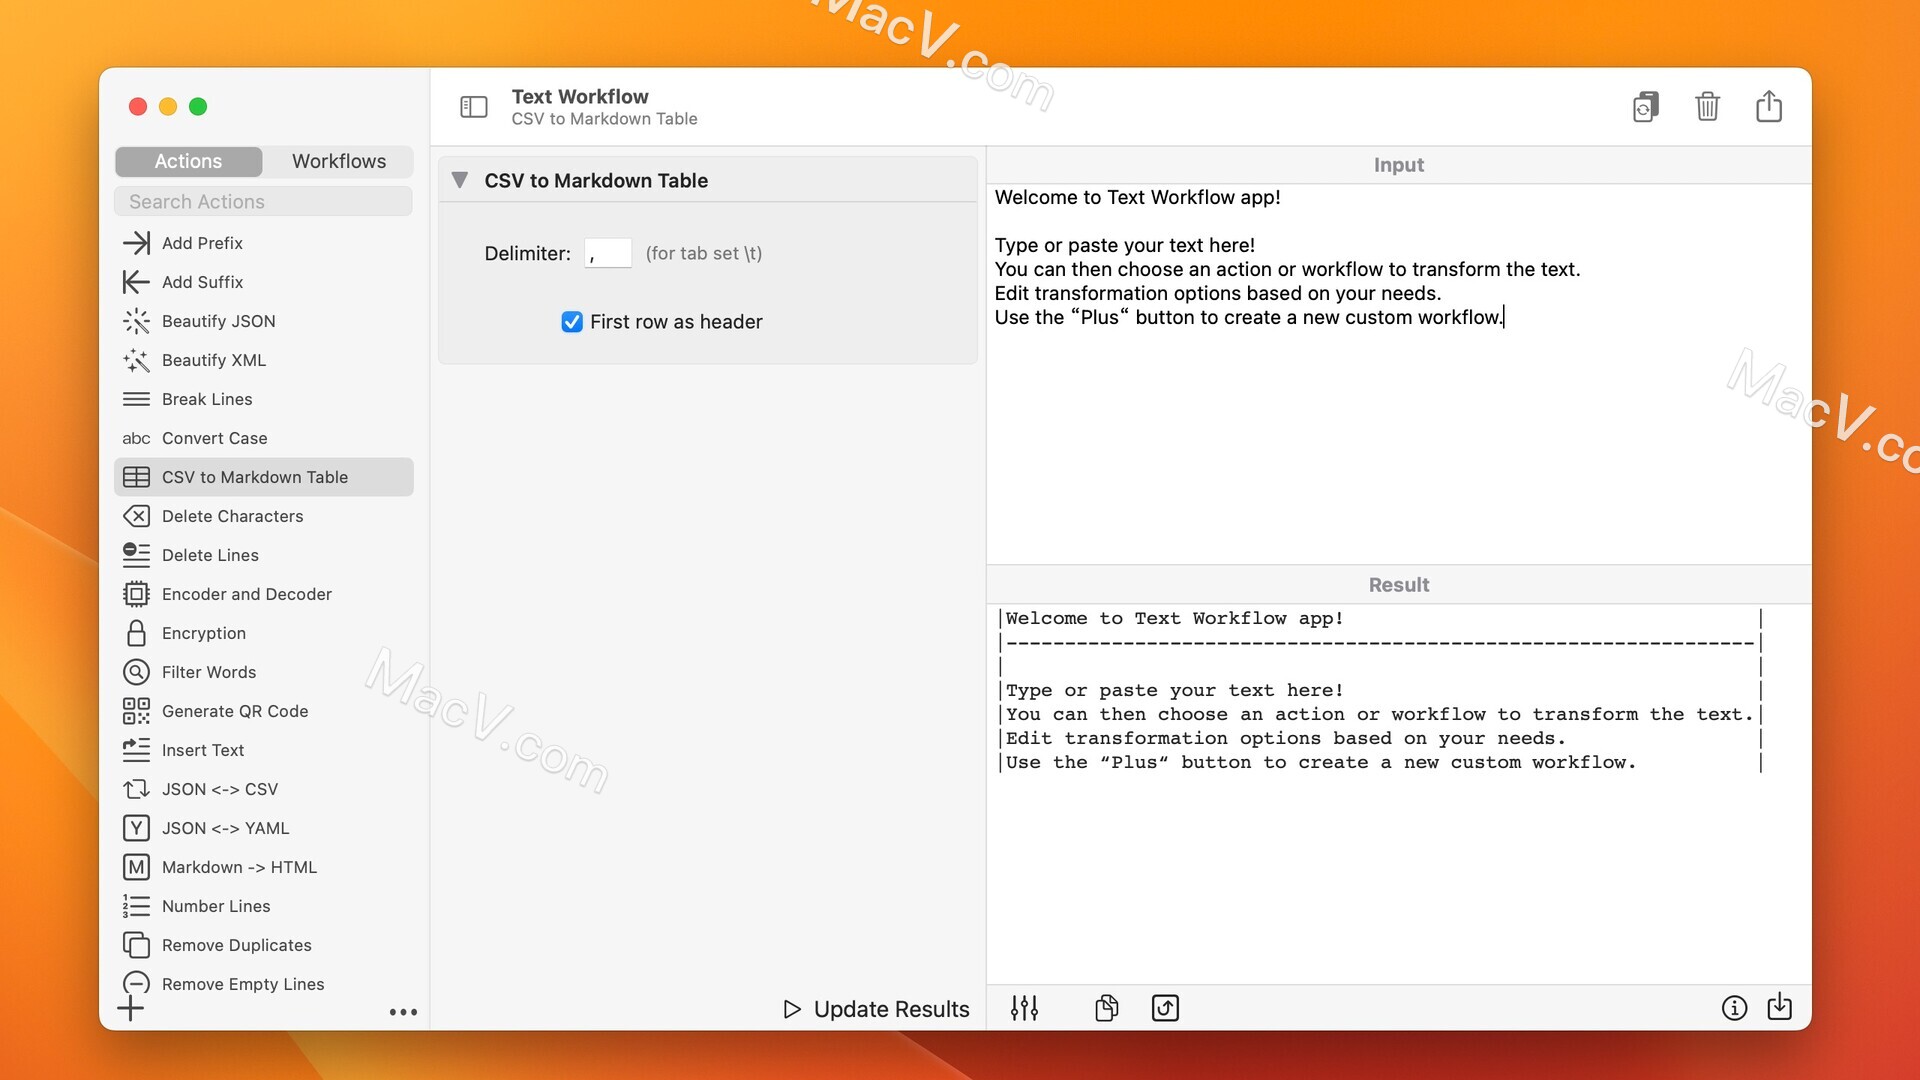
Task: Add a new action with the plus button
Action: pyautogui.click(x=131, y=1009)
